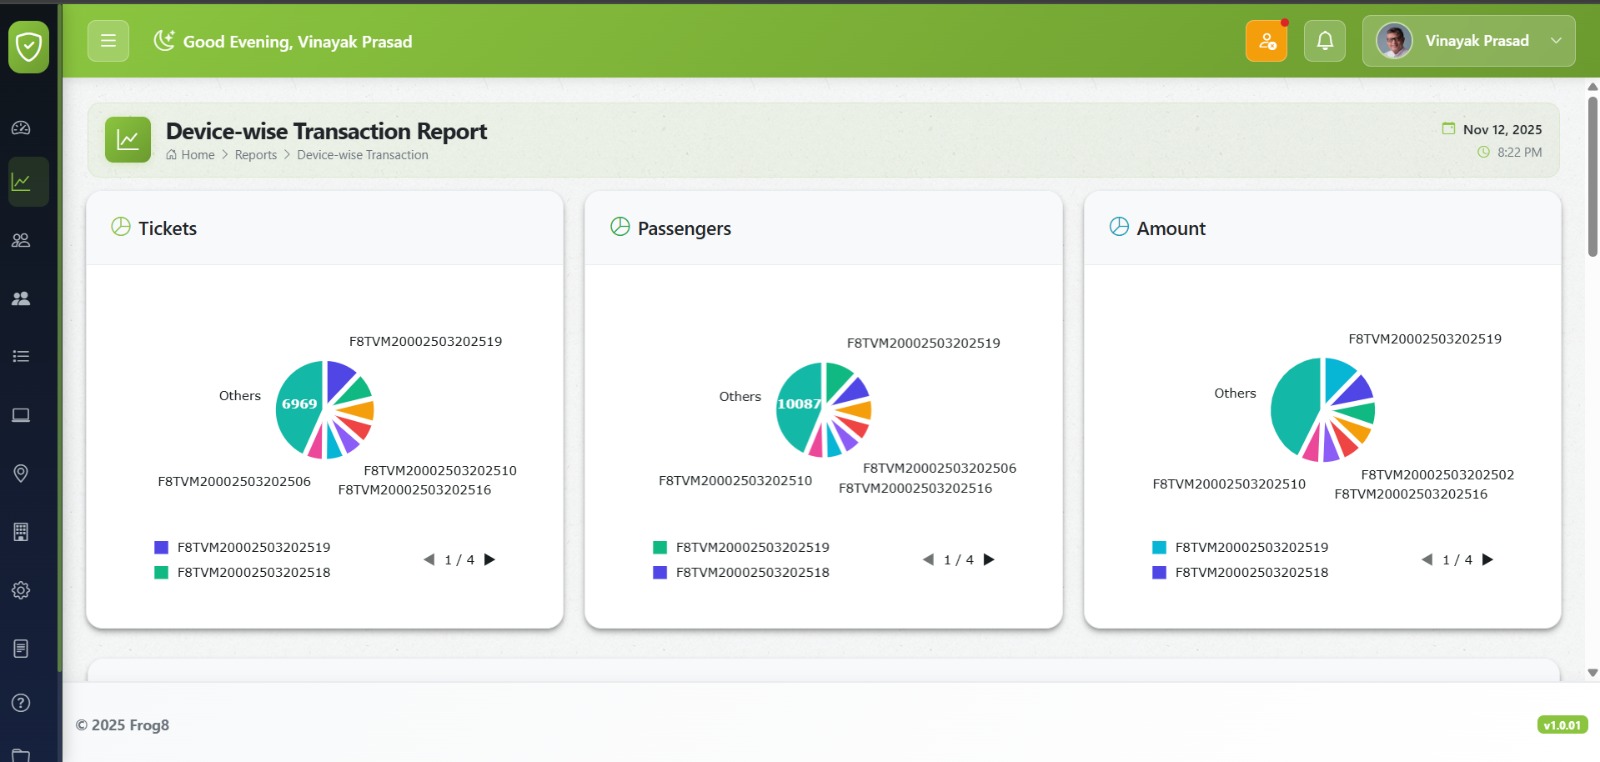The image size is (1600, 762).
Task: Select the location pin icon in sidebar
Action: coord(21,473)
